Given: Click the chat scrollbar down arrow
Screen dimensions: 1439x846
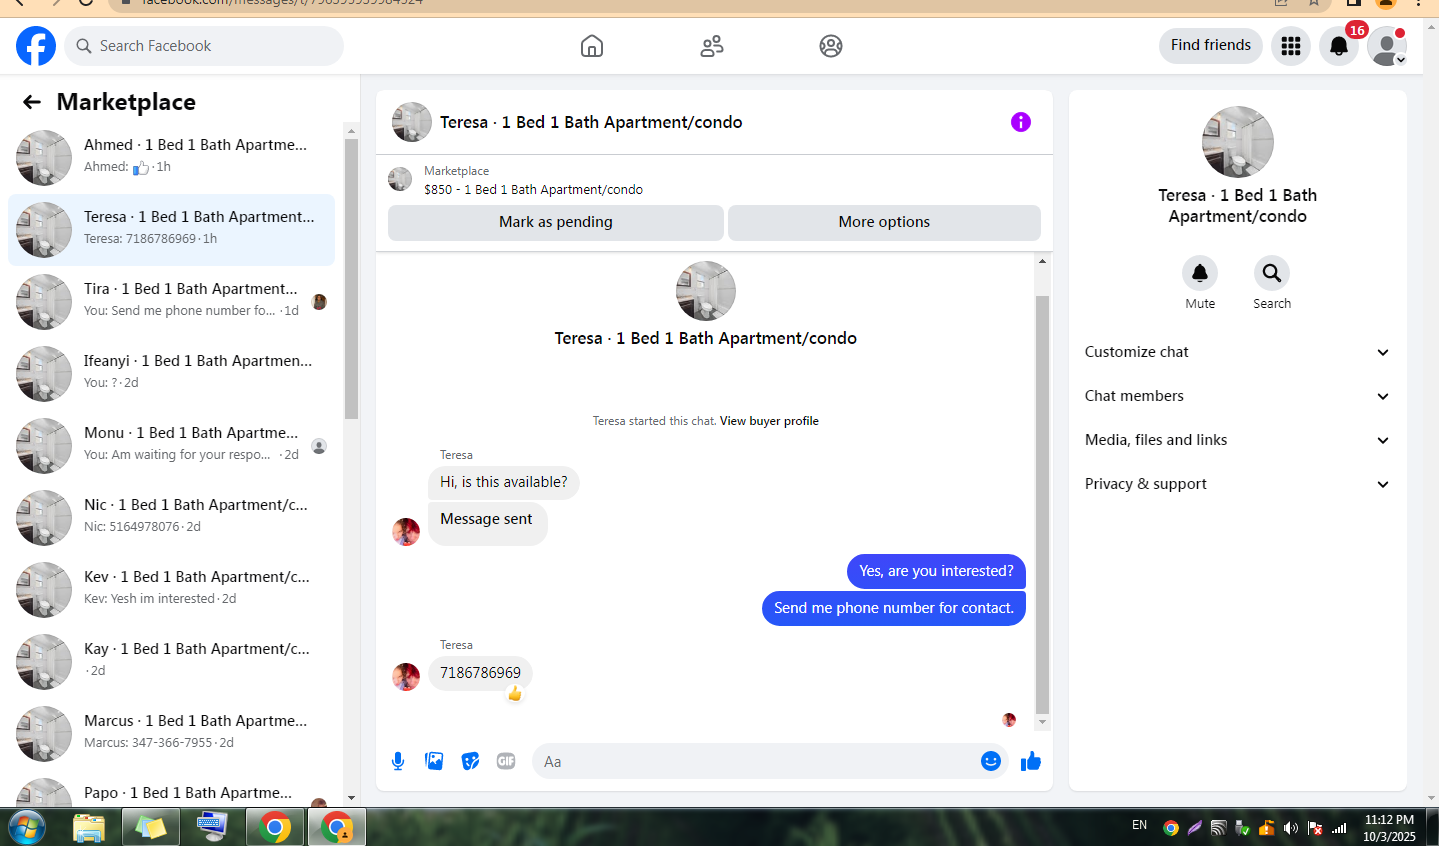Looking at the screenshot, I should pyautogui.click(x=1042, y=722).
